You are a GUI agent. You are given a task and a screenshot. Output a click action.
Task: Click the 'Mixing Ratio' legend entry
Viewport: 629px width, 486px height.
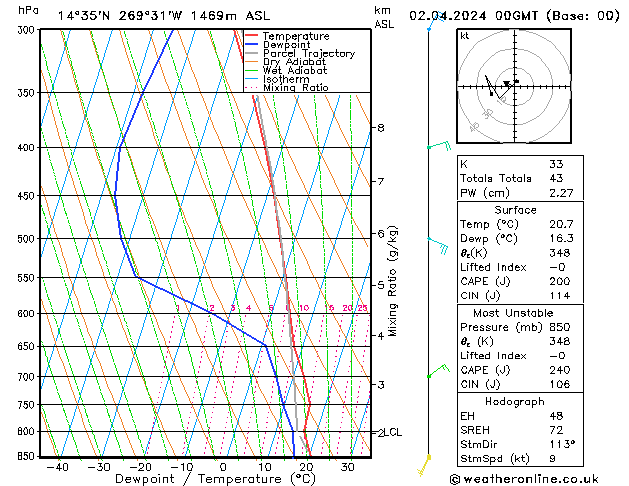click(x=296, y=87)
